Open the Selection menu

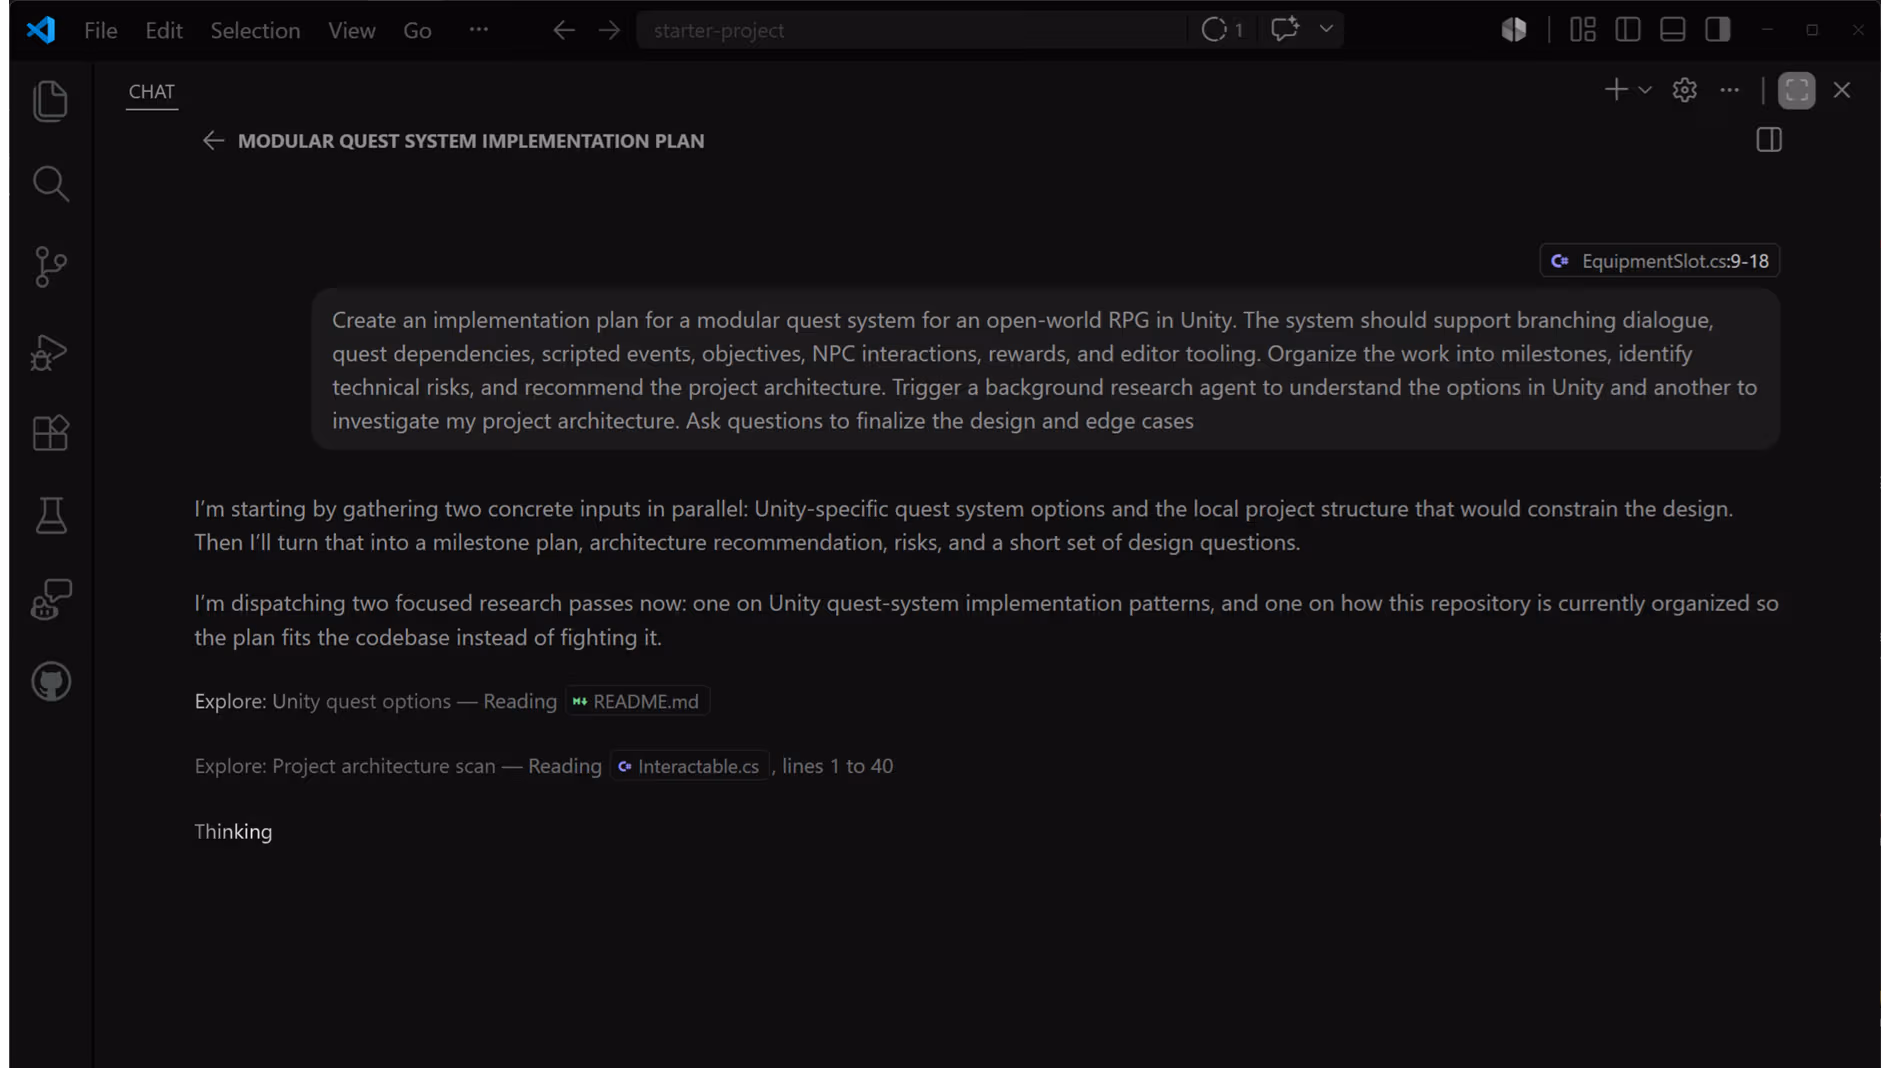[x=255, y=30]
